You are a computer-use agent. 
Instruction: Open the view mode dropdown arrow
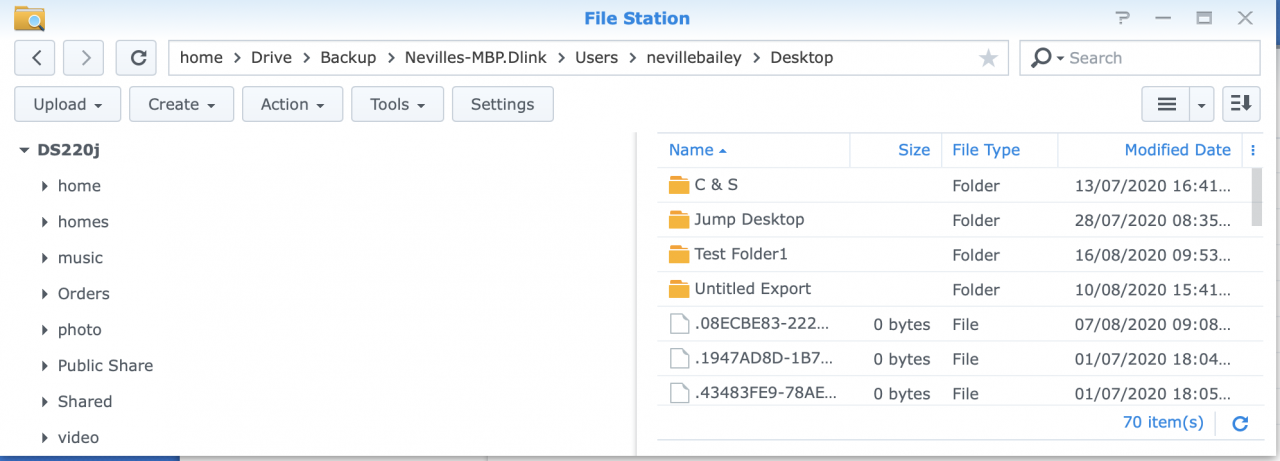(1201, 104)
